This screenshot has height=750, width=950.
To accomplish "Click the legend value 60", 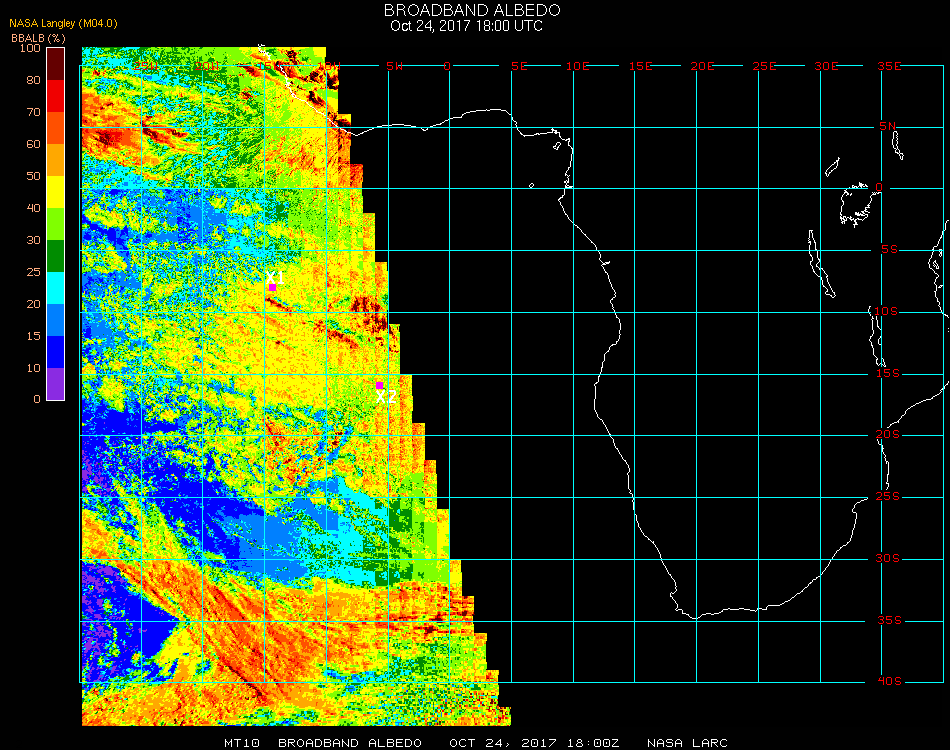I will click(33, 144).
